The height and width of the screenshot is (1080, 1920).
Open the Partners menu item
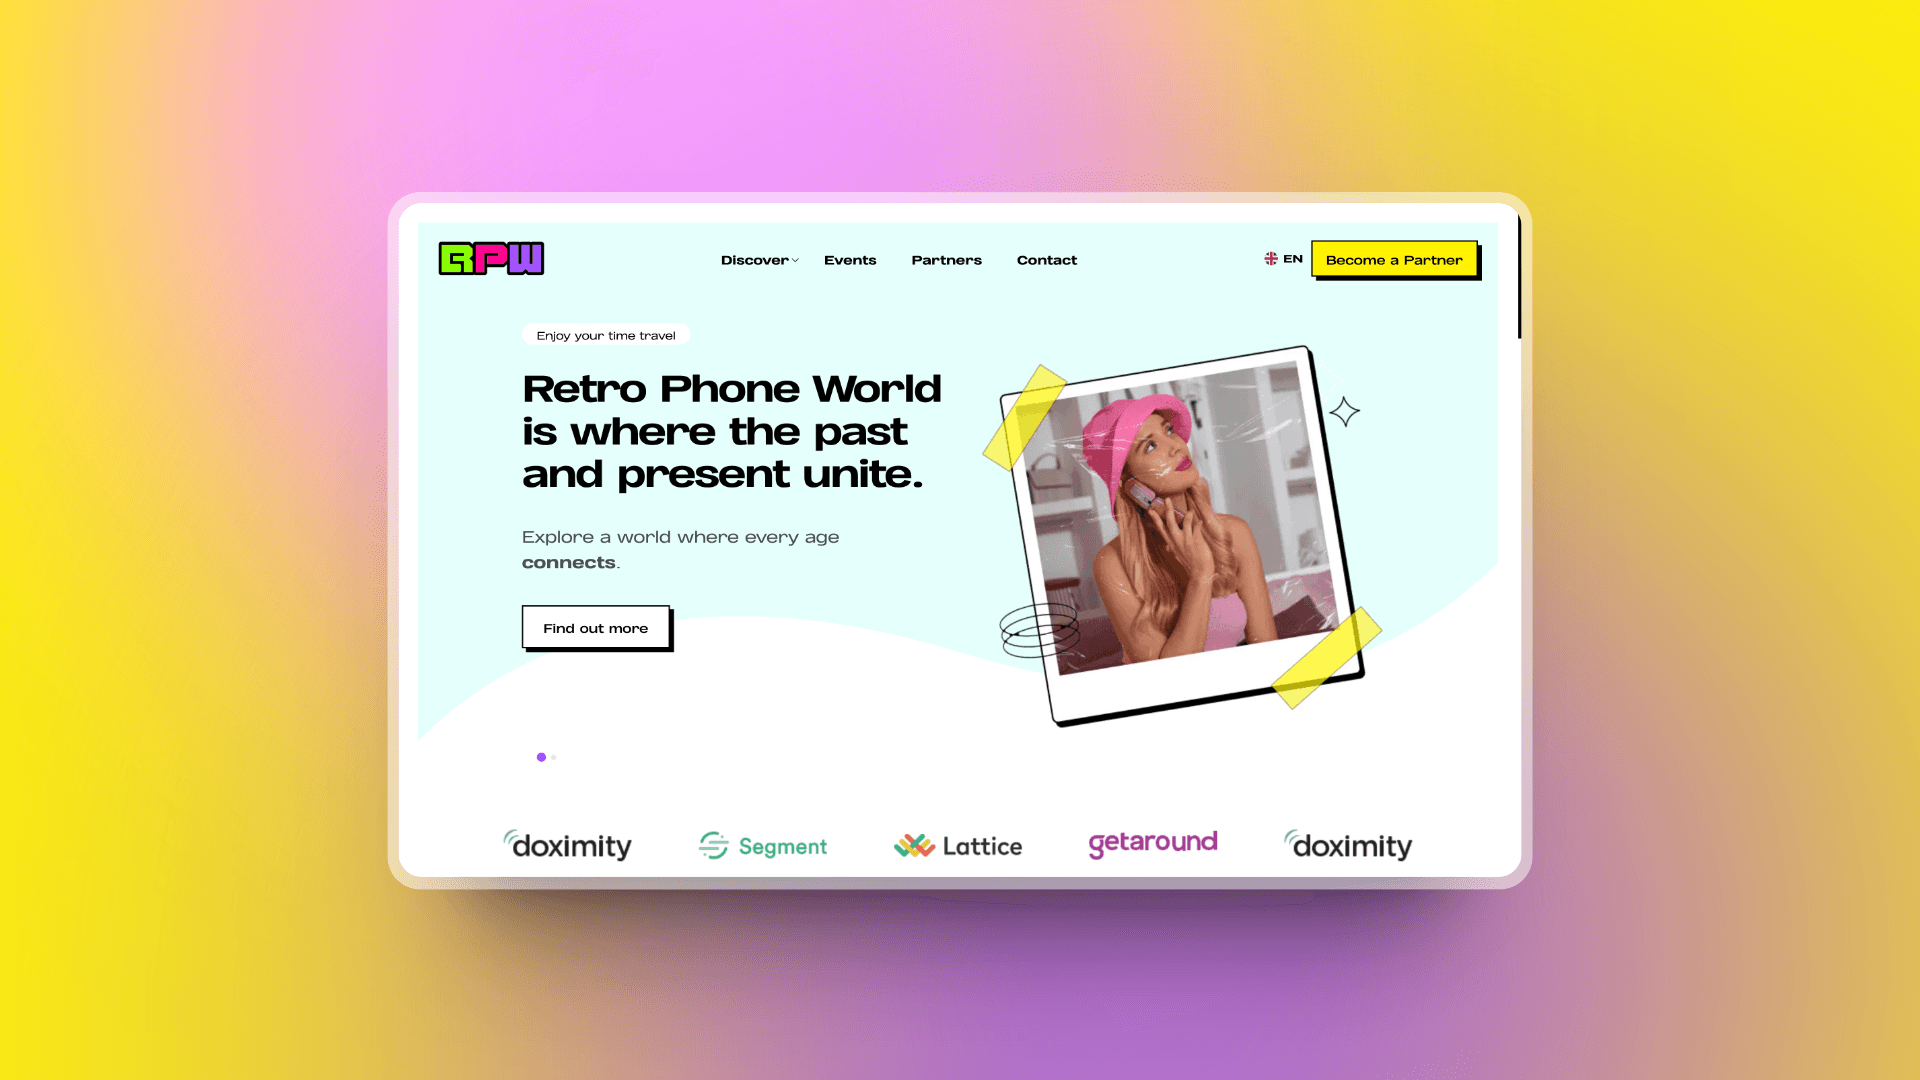(945, 260)
